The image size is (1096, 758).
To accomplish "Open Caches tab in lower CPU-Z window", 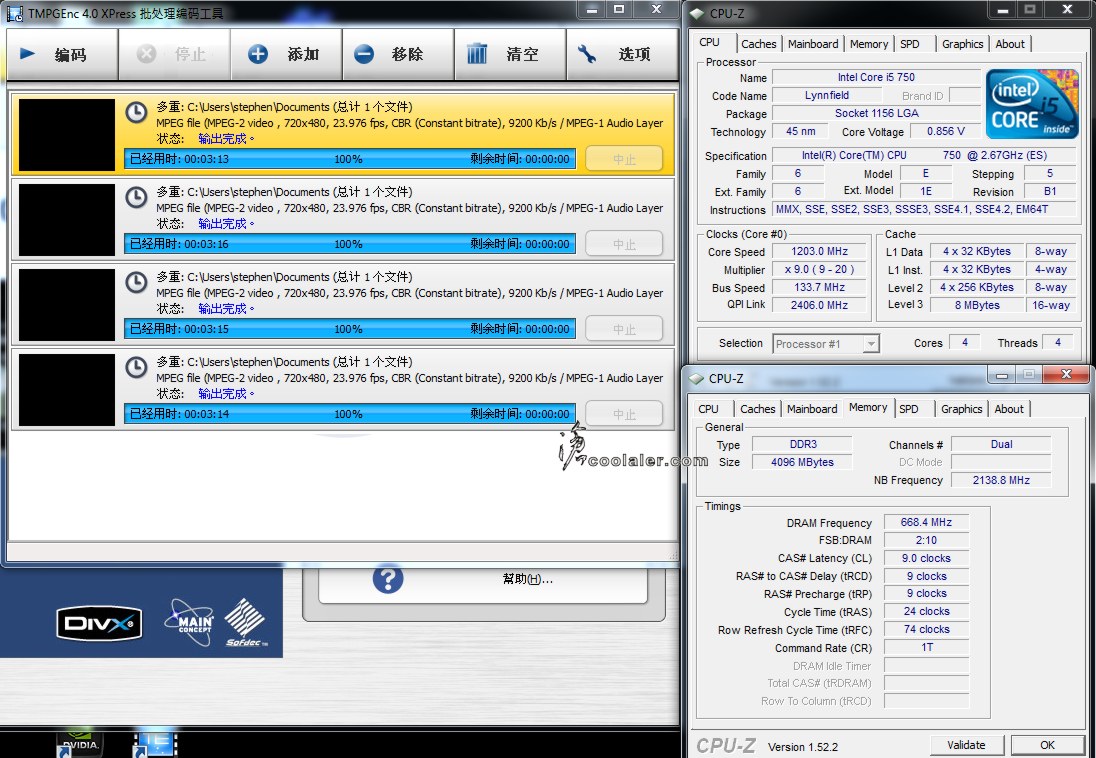I will point(758,408).
